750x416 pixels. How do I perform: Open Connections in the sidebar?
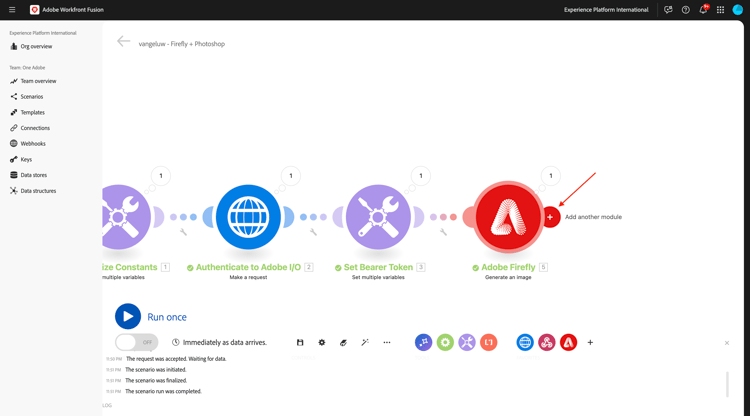click(x=30, y=128)
